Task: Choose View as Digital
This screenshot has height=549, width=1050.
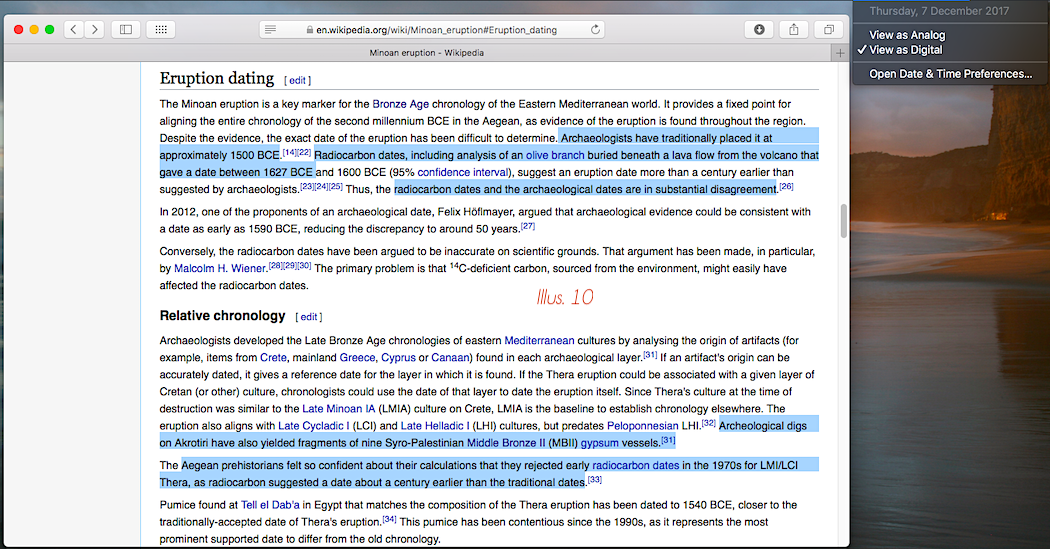Action: [x=905, y=50]
